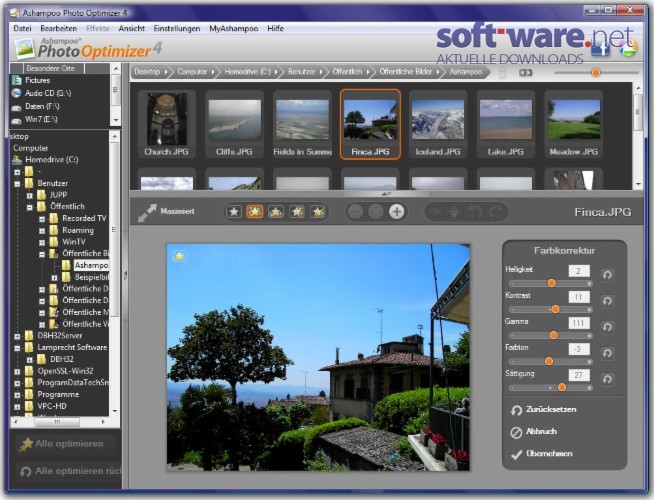Reset the Helligkeit value with its undo icon
Screen dimensions: 654x500
607,275
